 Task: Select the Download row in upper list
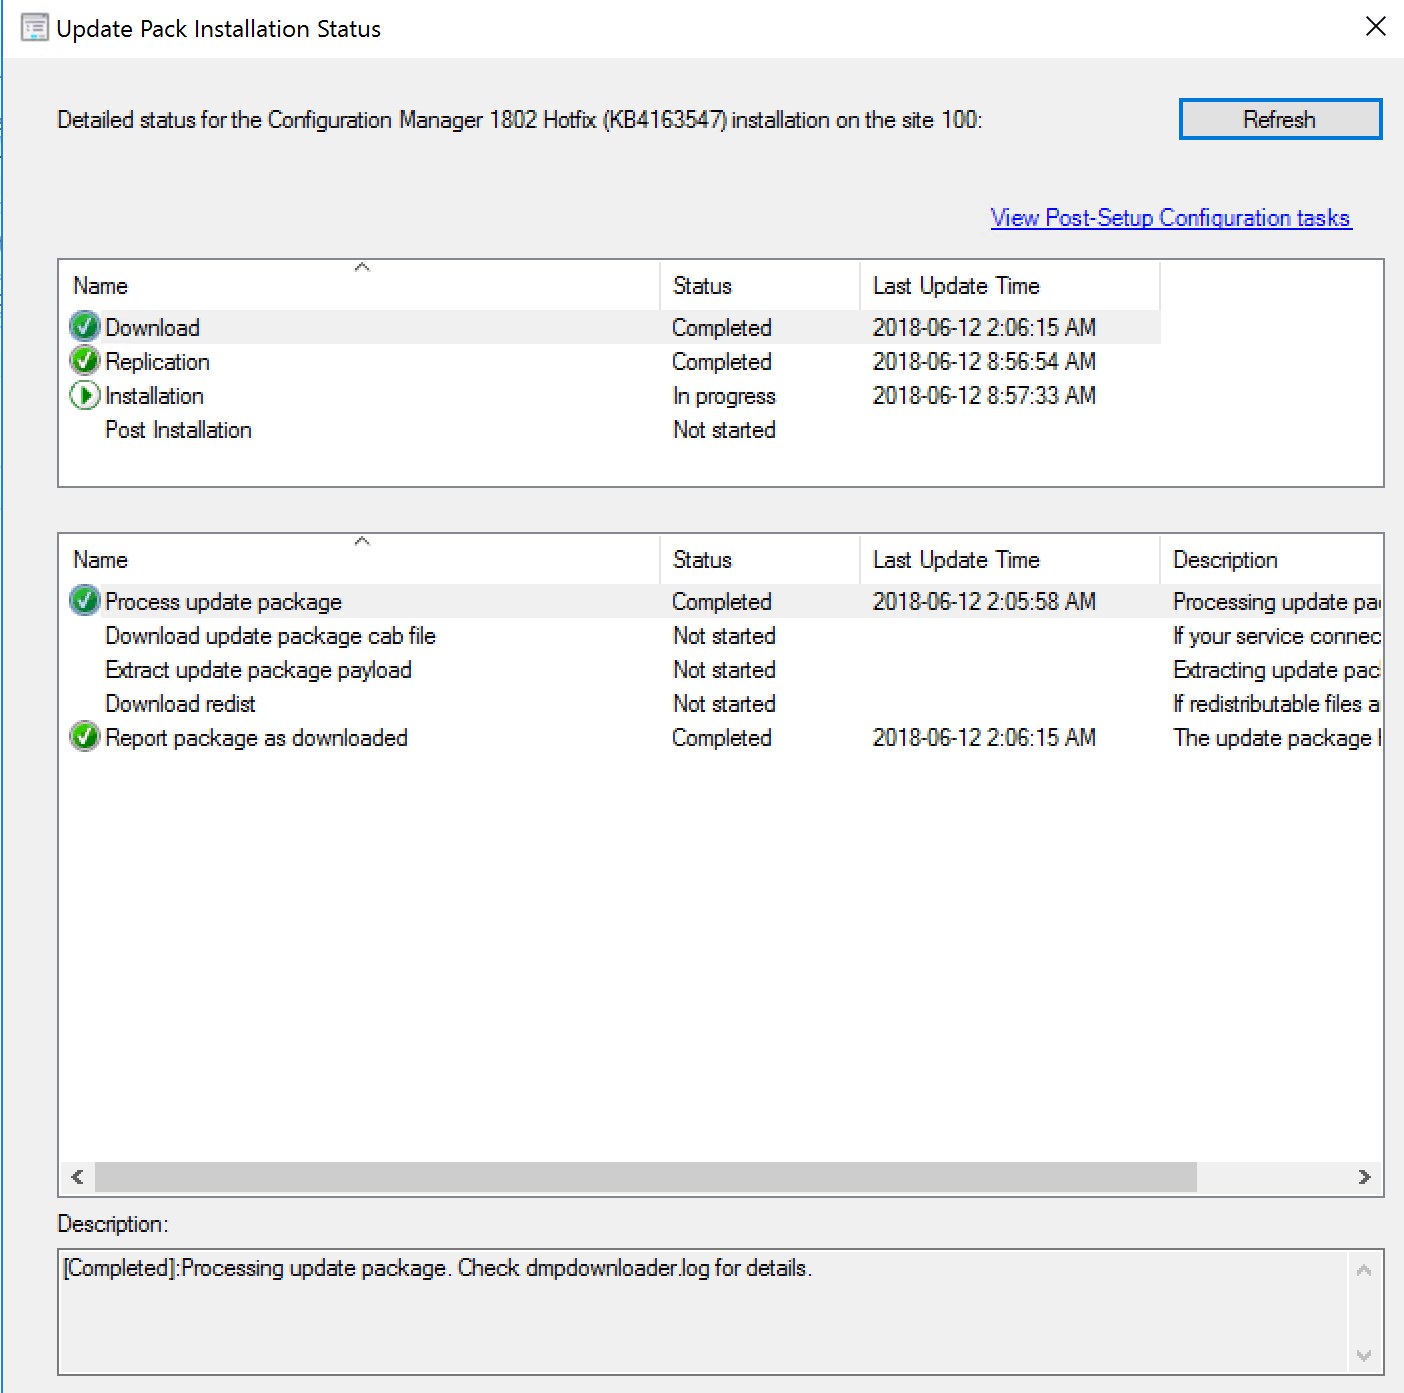coord(610,327)
